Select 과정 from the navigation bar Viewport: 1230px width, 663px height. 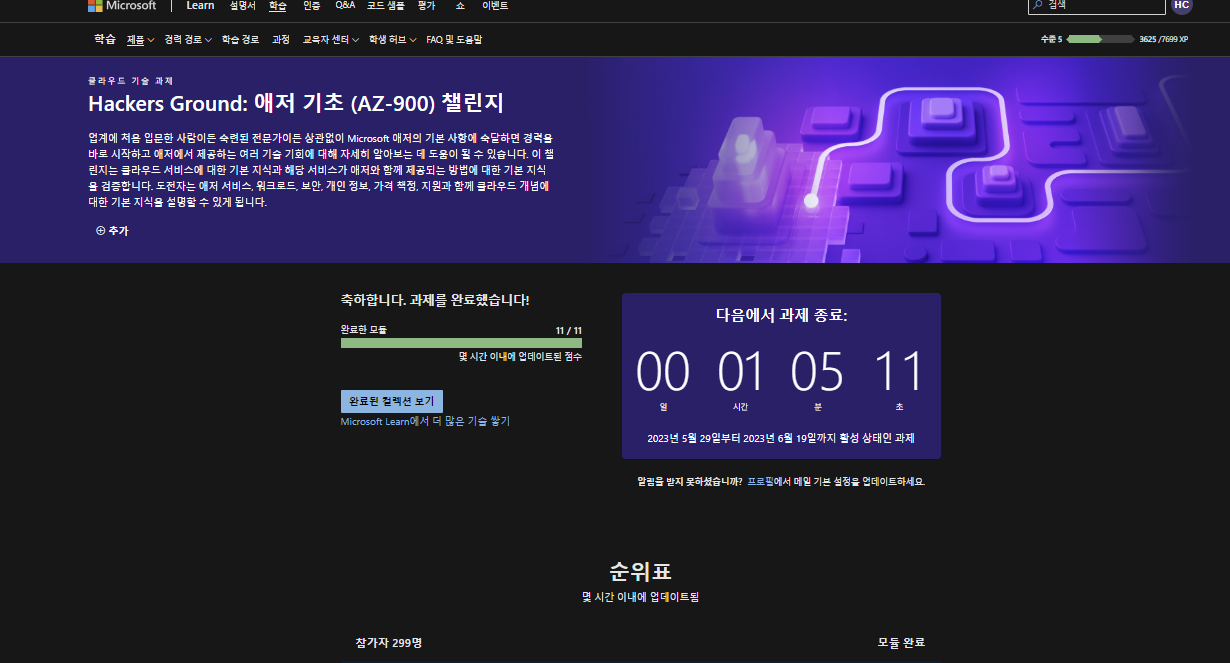pyautogui.click(x=283, y=40)
